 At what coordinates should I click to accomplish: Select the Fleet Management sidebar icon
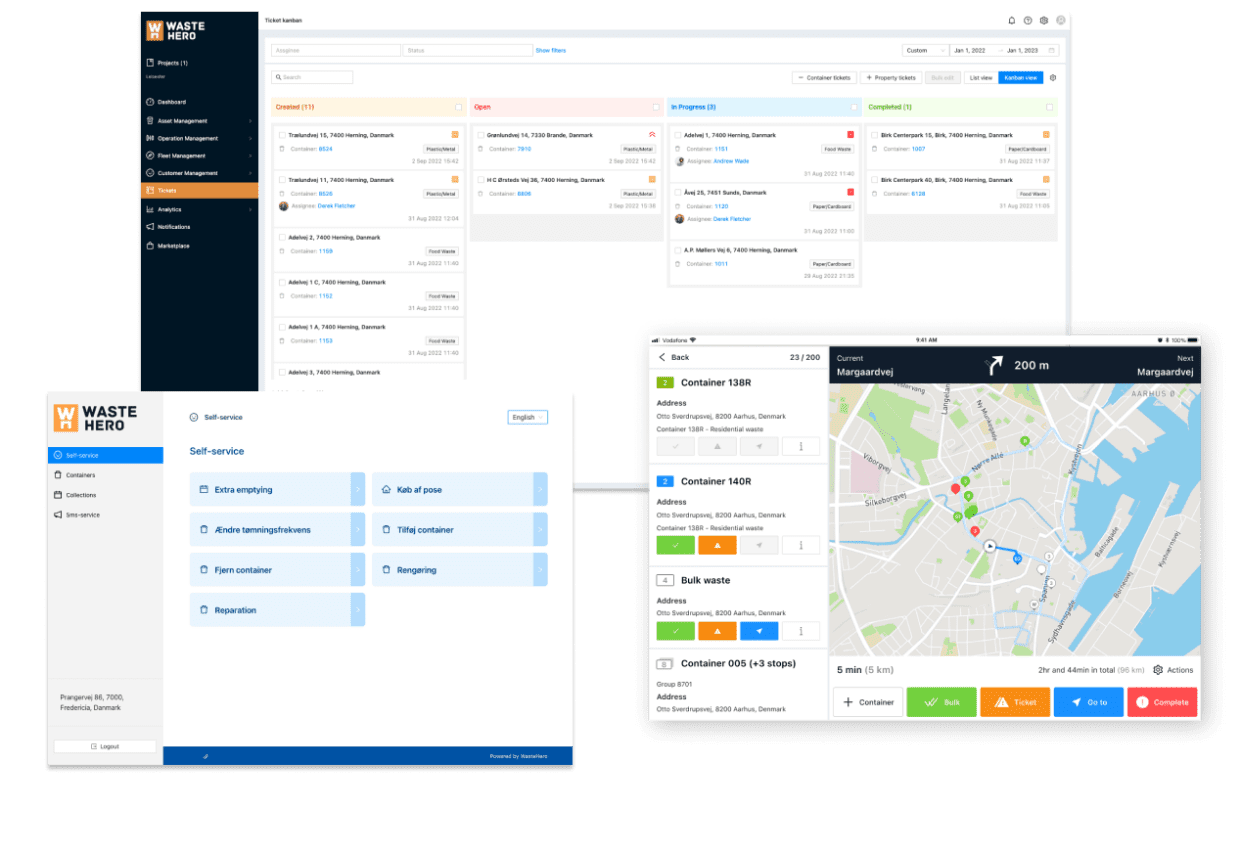(150, 155)
